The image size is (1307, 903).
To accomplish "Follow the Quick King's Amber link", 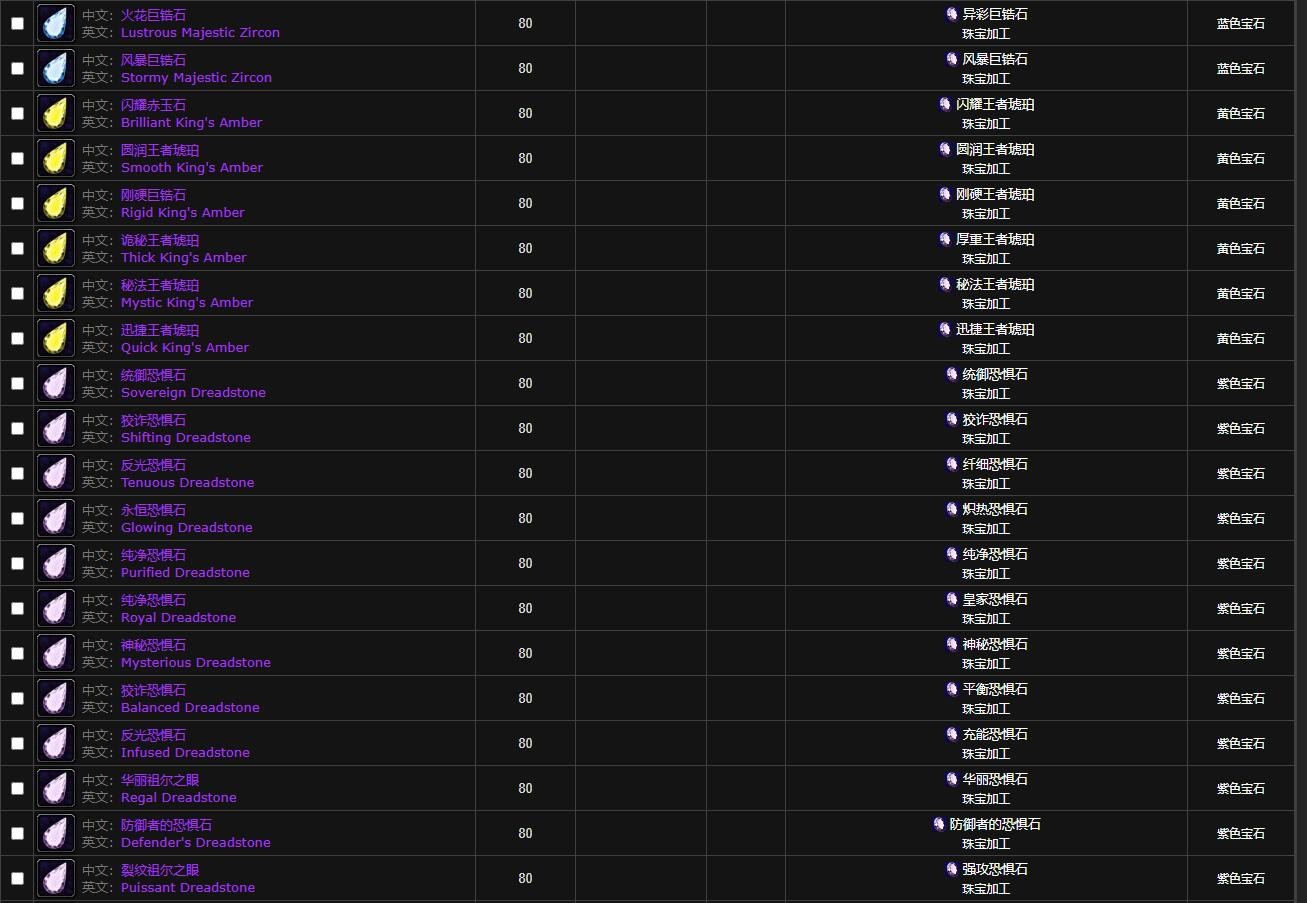I will pos(184,348).
